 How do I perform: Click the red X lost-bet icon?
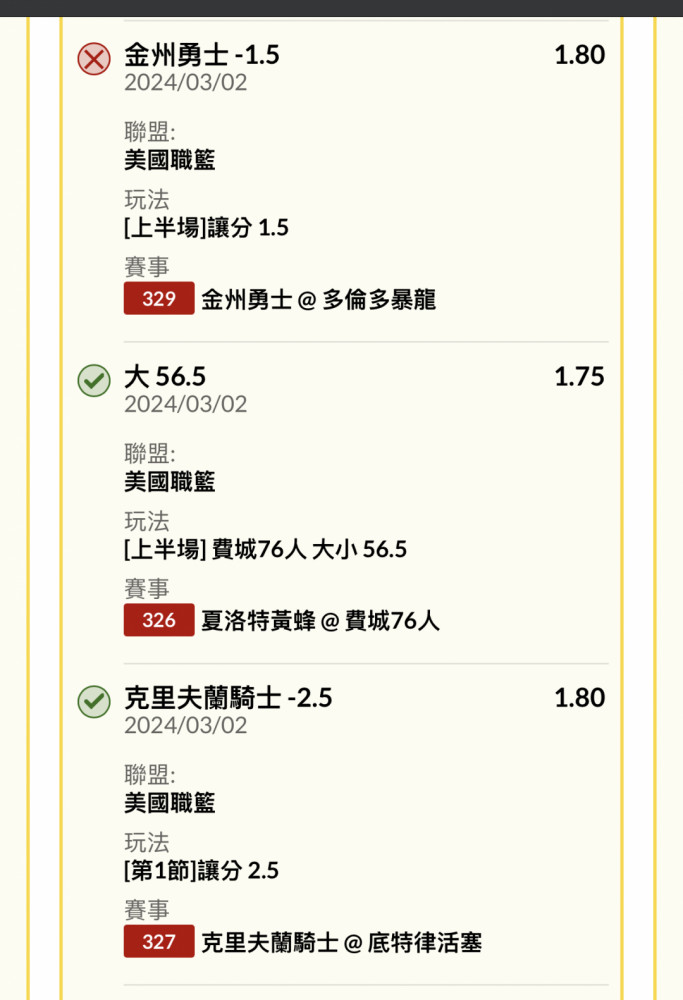pos(94,59)
